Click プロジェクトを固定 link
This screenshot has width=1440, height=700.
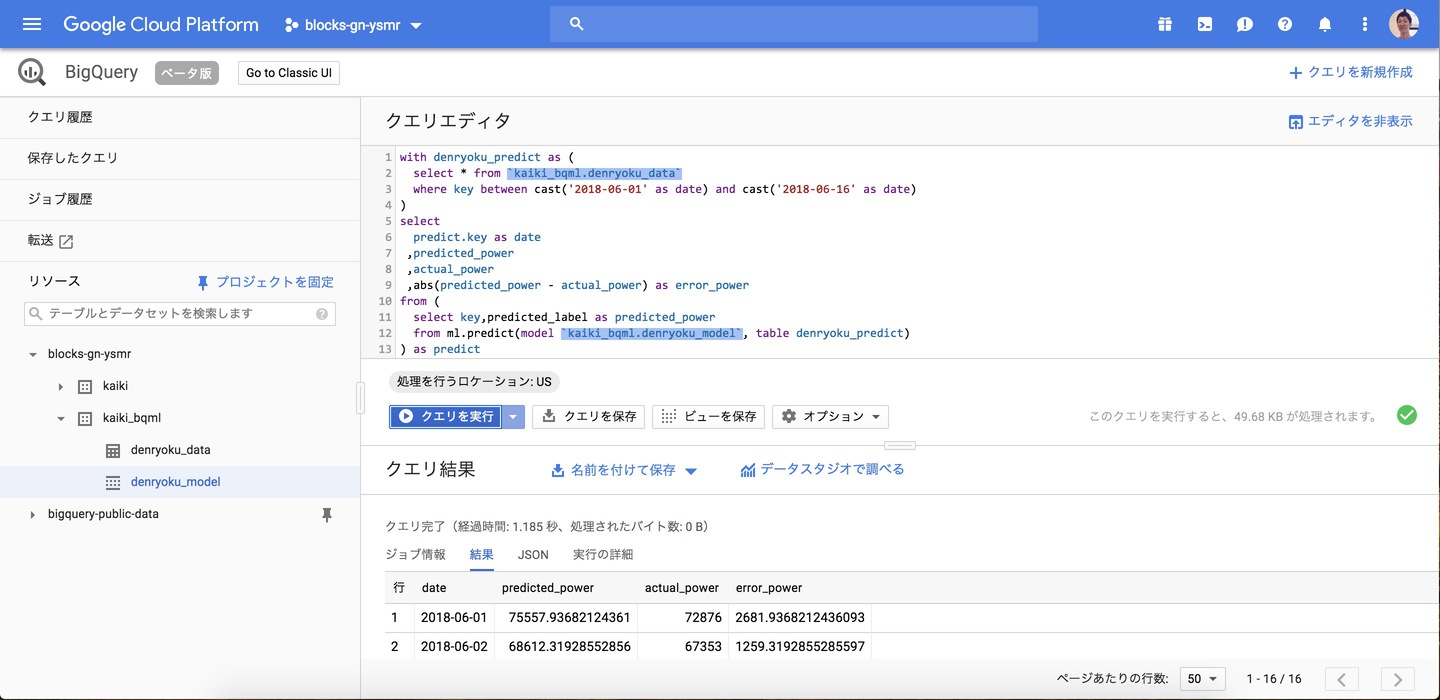pos(265,282)
